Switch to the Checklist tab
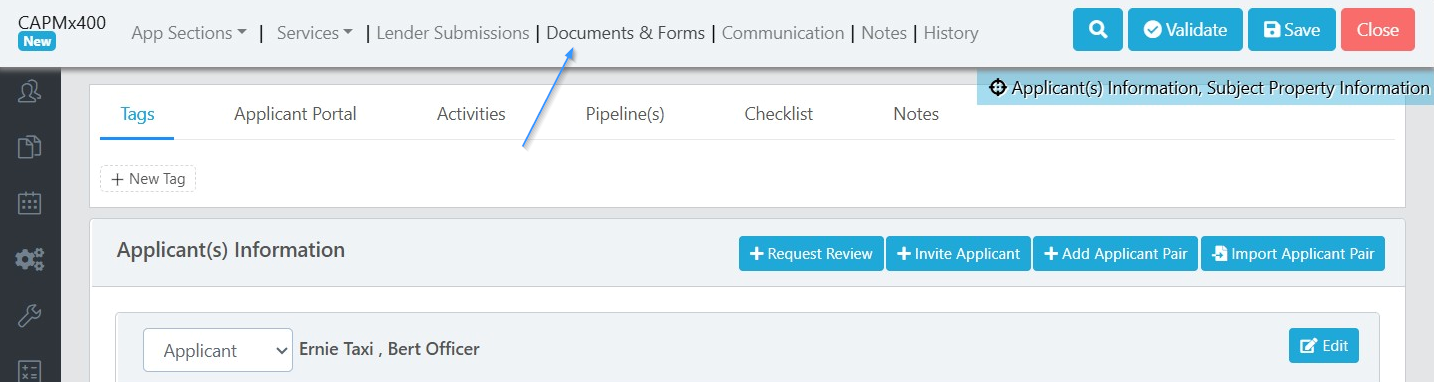Image resolution: width=1434 pixels, height=382 pixels. [779, 114]
